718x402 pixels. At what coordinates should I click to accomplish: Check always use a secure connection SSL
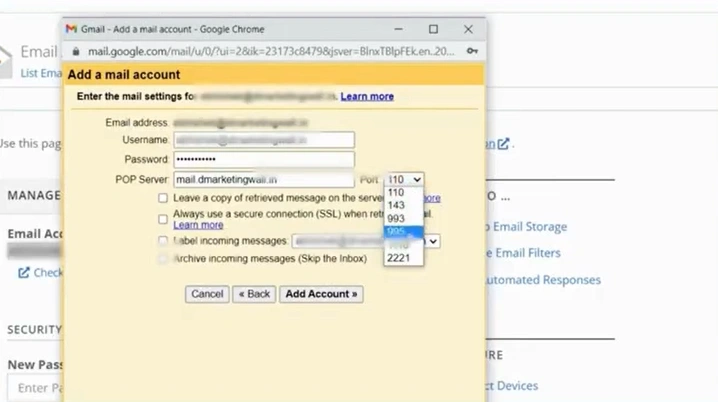pos(163,219)
